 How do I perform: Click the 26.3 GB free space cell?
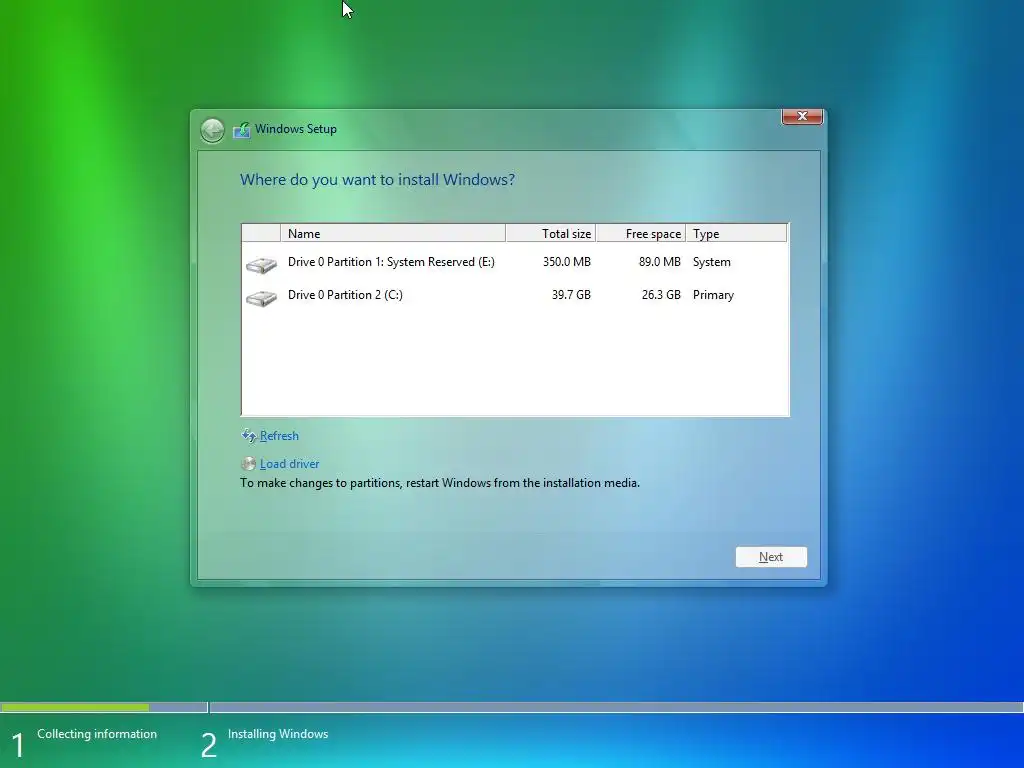point(661,295)
